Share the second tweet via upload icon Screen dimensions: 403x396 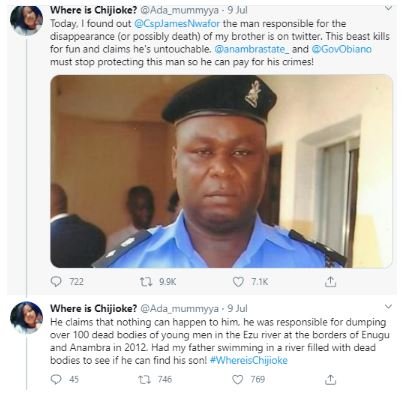[x=330, y=379]
